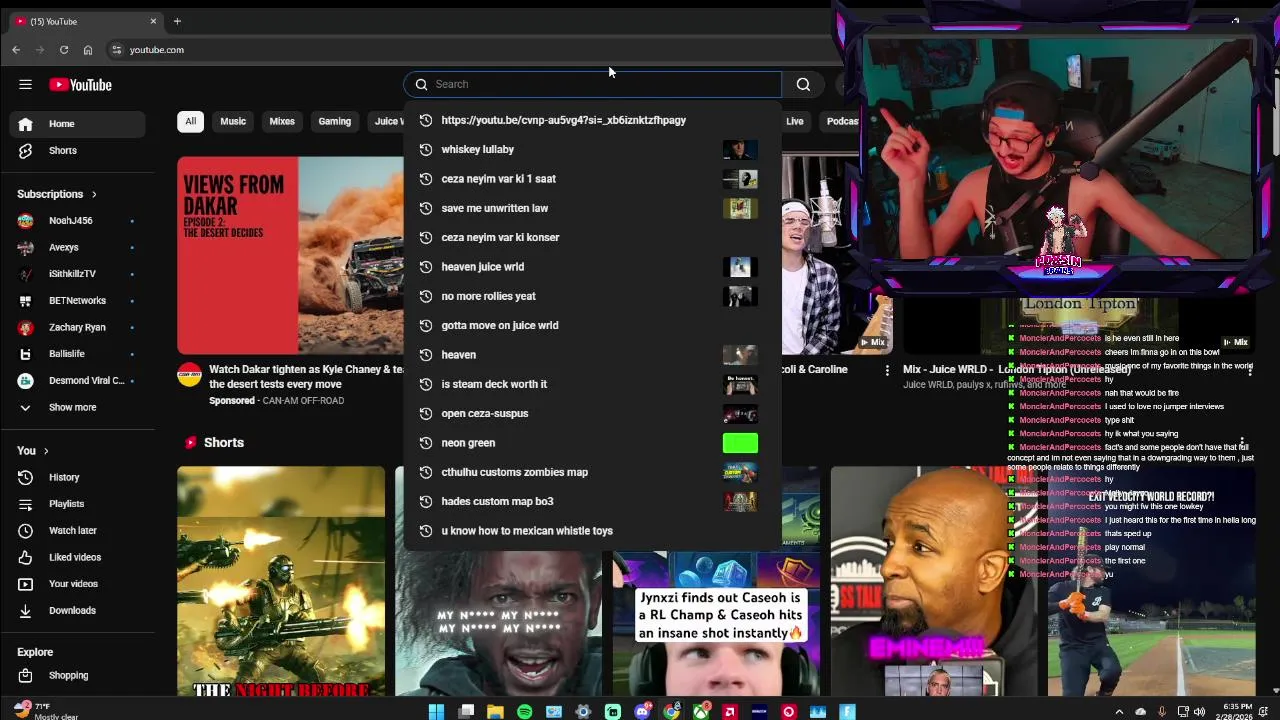
Task: Choose 'open ceza-suspus' suggestion
Action: tap(593, 414)
